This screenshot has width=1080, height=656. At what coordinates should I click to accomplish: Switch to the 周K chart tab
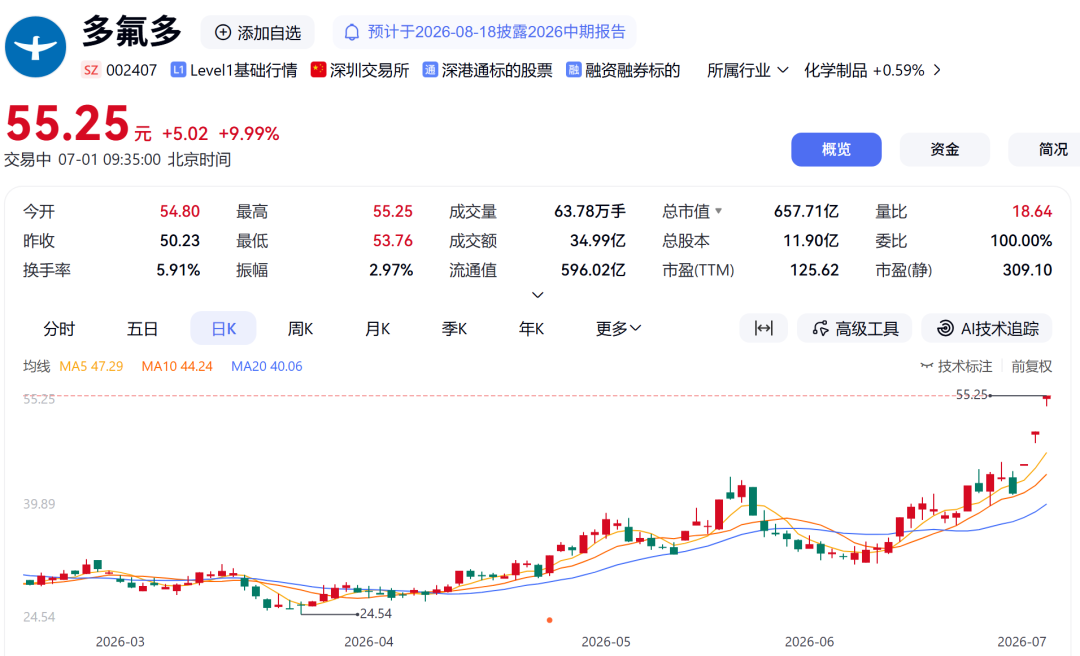[300, 329]
